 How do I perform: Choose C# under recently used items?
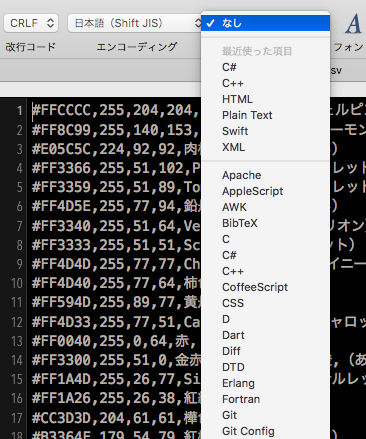point(265,67)
